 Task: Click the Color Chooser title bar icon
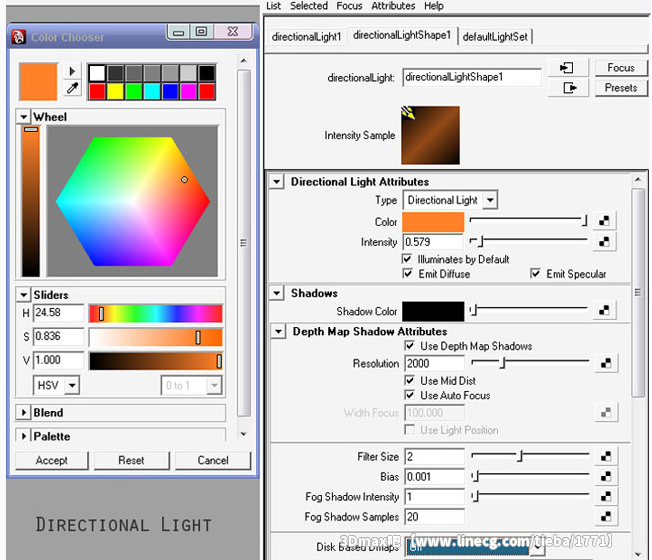[x=18, y=37]
